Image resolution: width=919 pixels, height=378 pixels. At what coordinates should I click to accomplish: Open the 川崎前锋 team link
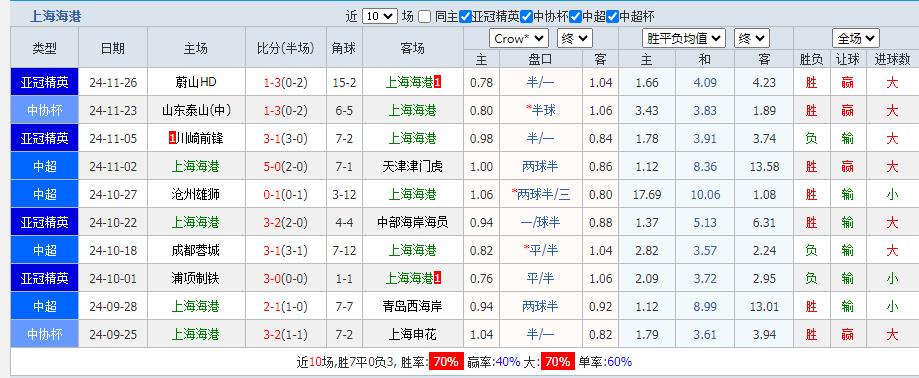pyautogui.click(x=200, y=138)
